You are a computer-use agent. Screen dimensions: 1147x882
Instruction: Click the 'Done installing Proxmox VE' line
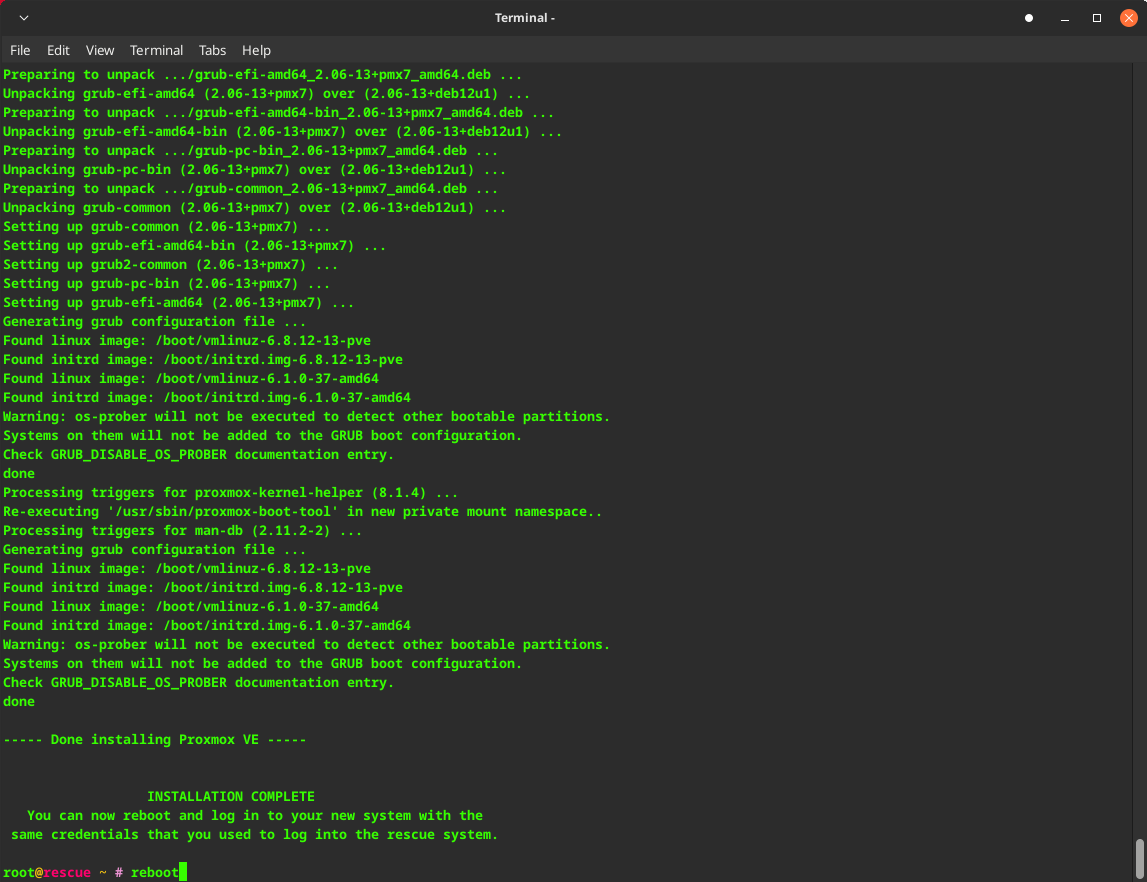155,740
